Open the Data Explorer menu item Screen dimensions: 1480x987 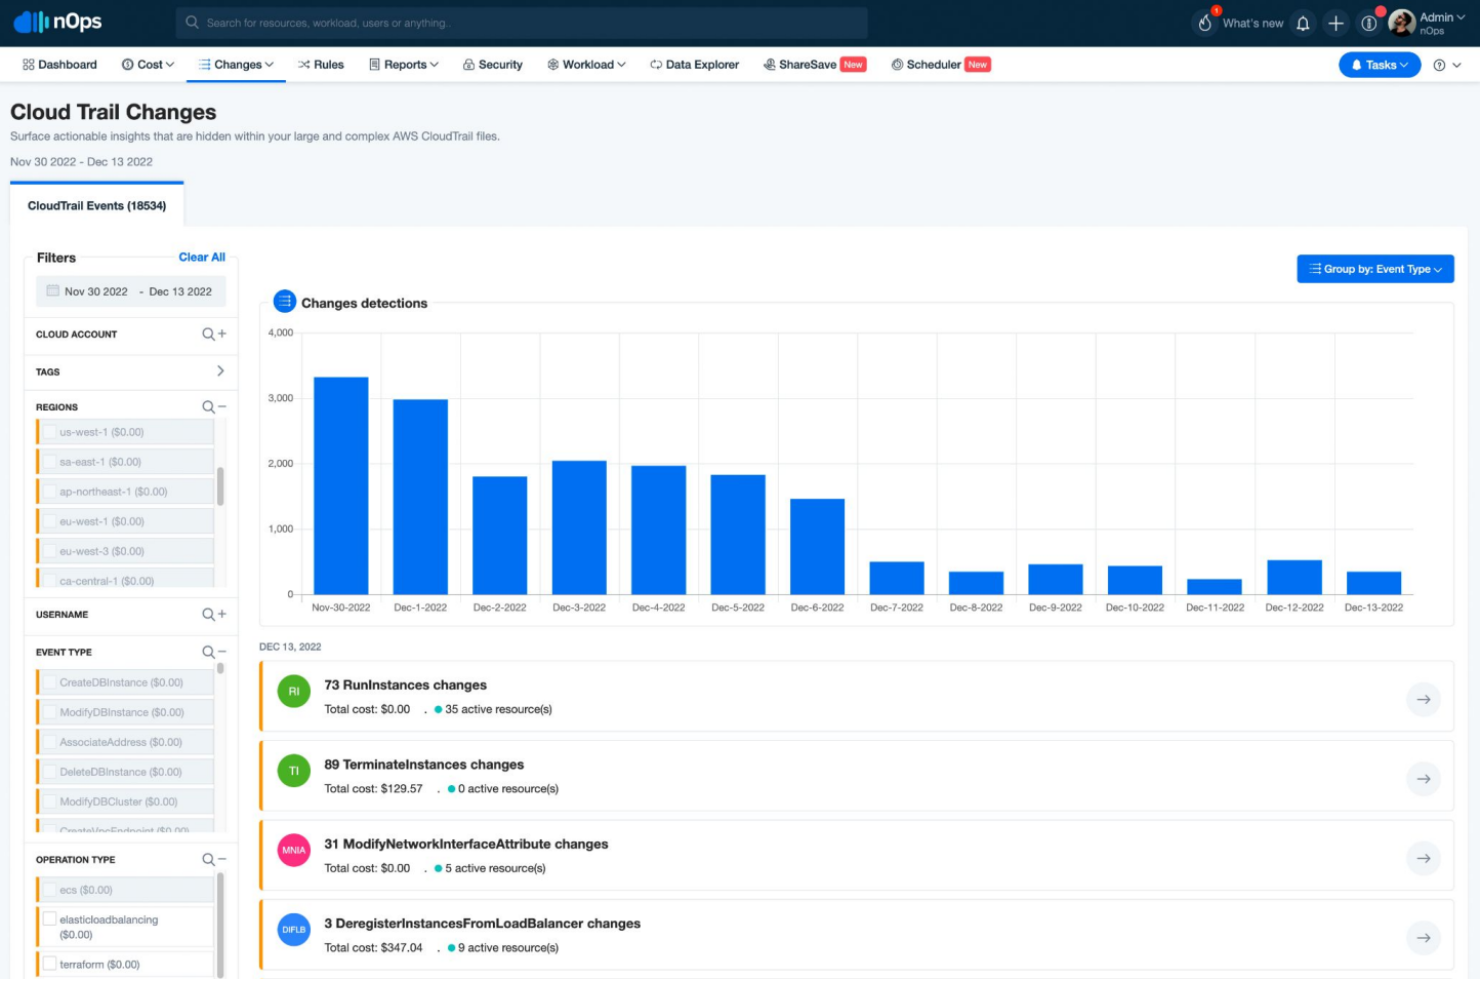(x=695, y=65)
